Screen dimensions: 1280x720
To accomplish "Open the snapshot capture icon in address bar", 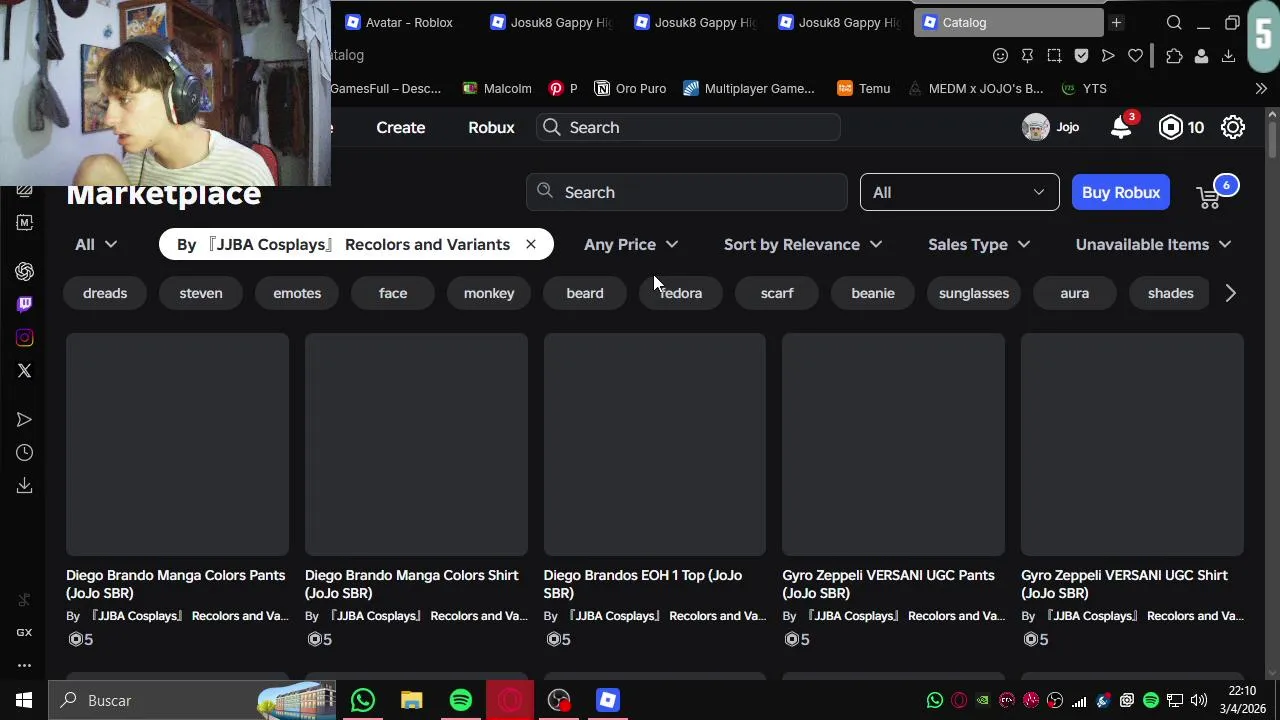I will click(1054, 56).
